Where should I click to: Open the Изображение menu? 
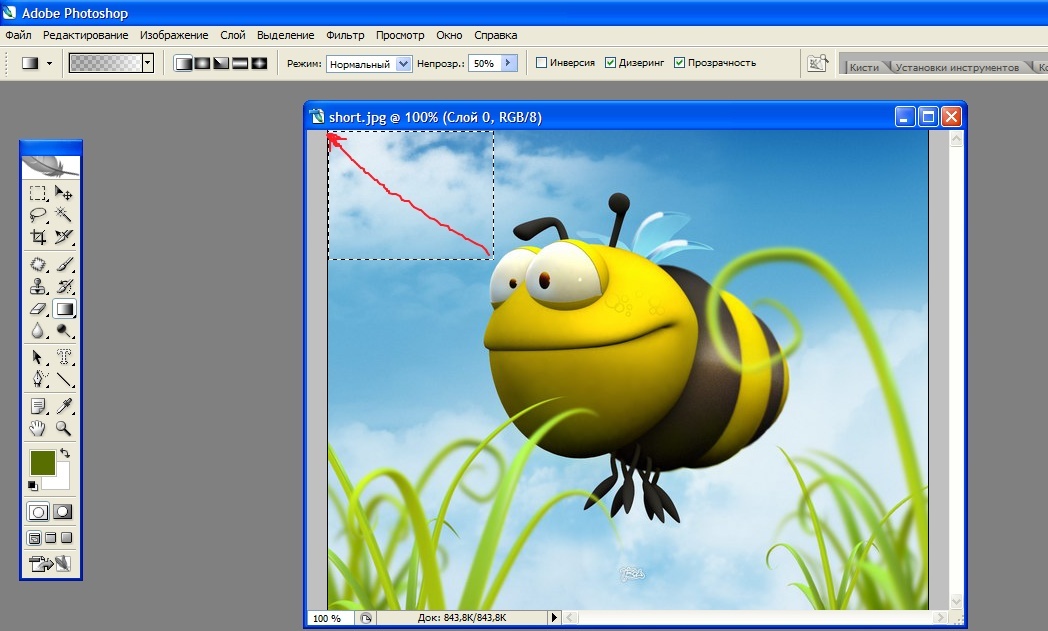(174, 35)
